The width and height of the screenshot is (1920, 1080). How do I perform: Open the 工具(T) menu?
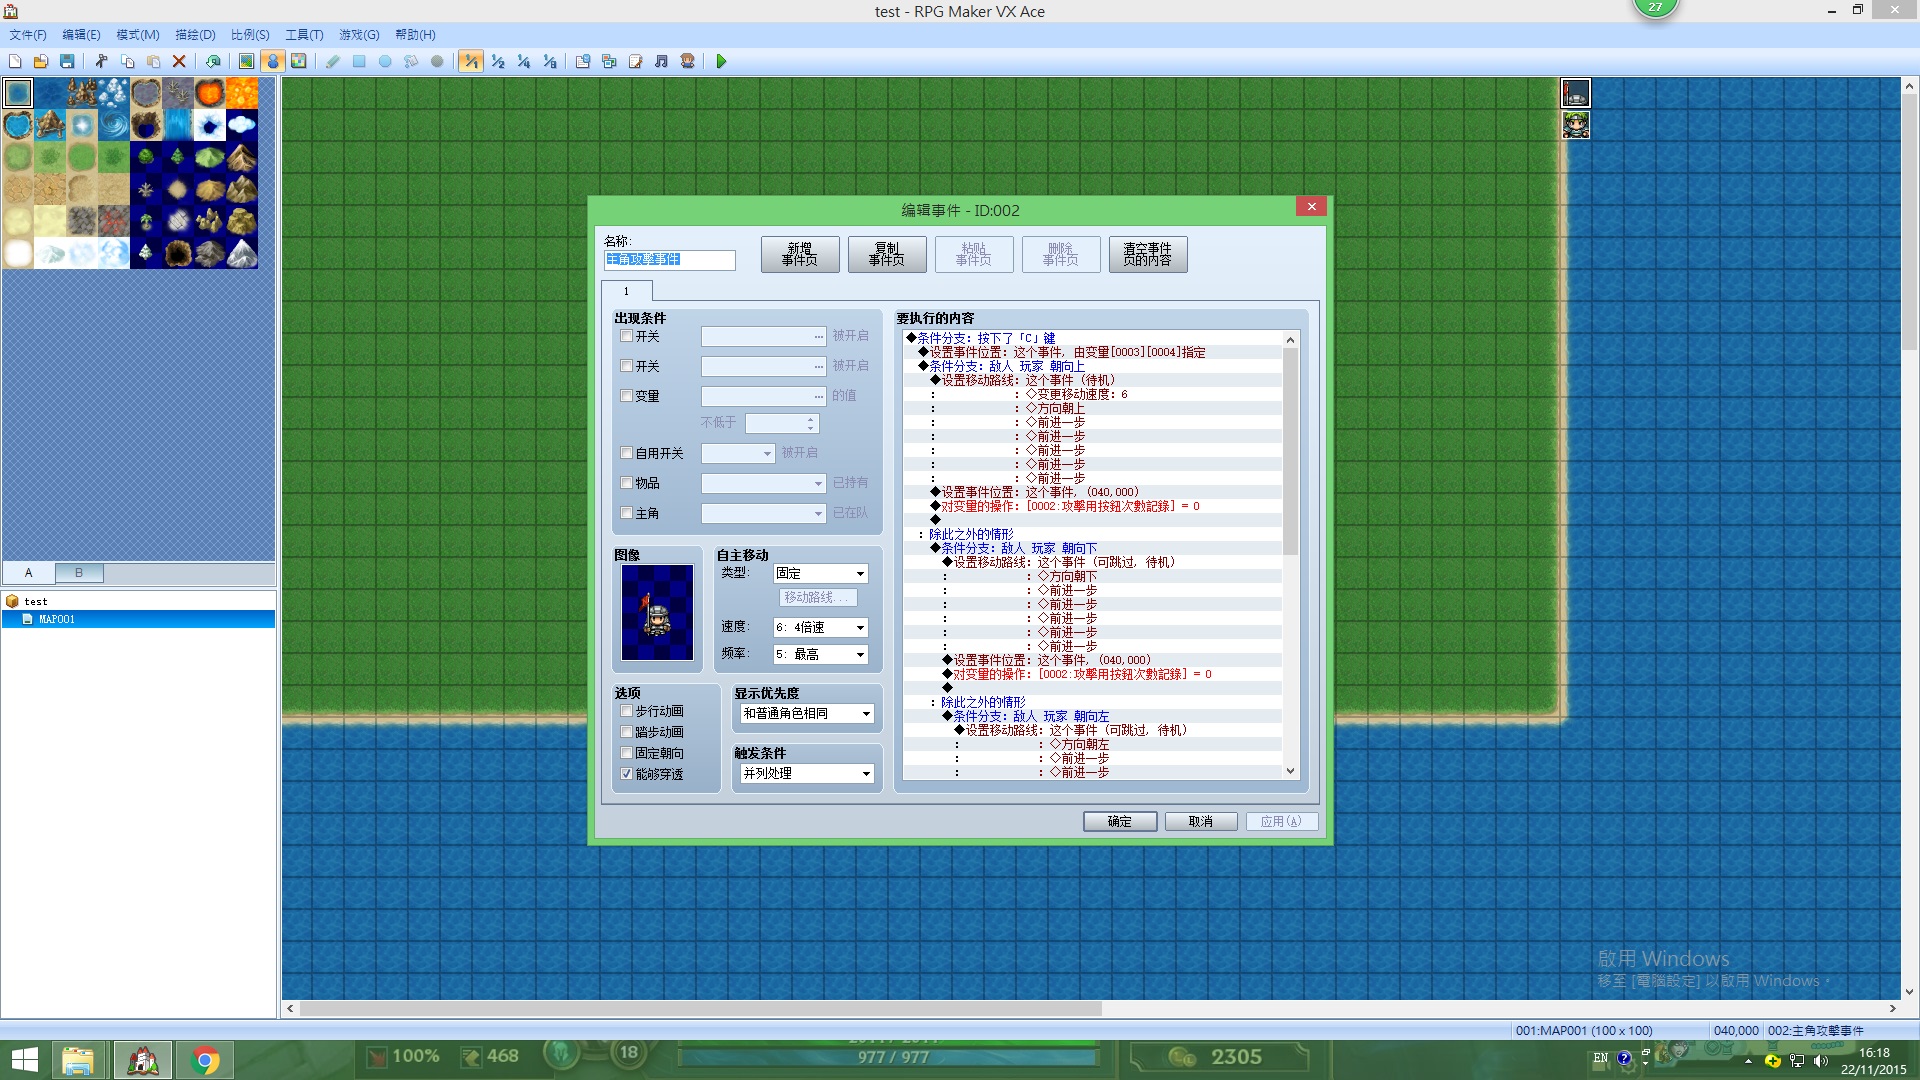304,35
